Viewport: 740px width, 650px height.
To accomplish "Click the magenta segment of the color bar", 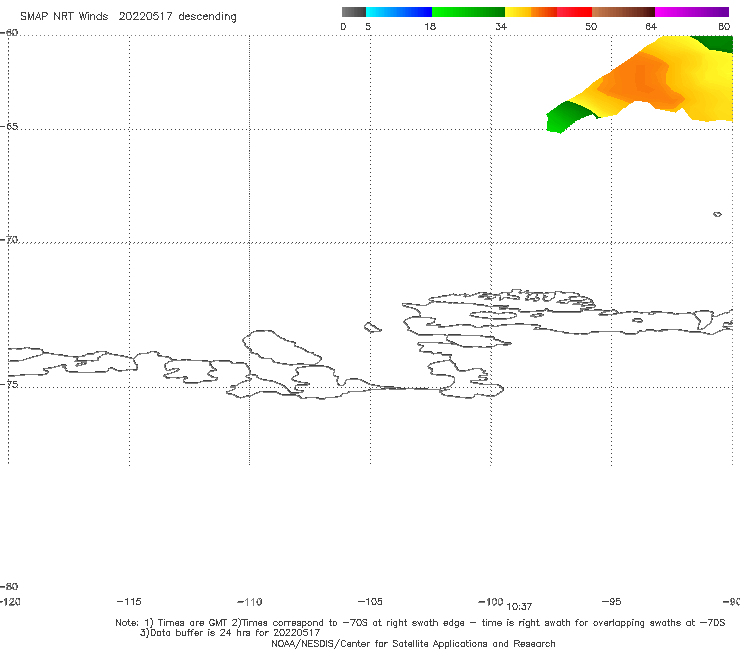I will tap(692, 12).
